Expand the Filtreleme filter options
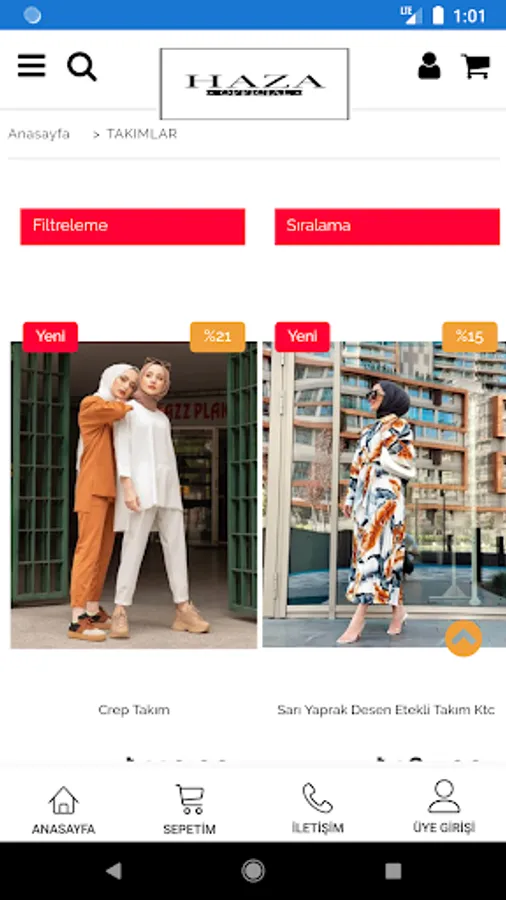The image size is (506, 900). (133, 227)
